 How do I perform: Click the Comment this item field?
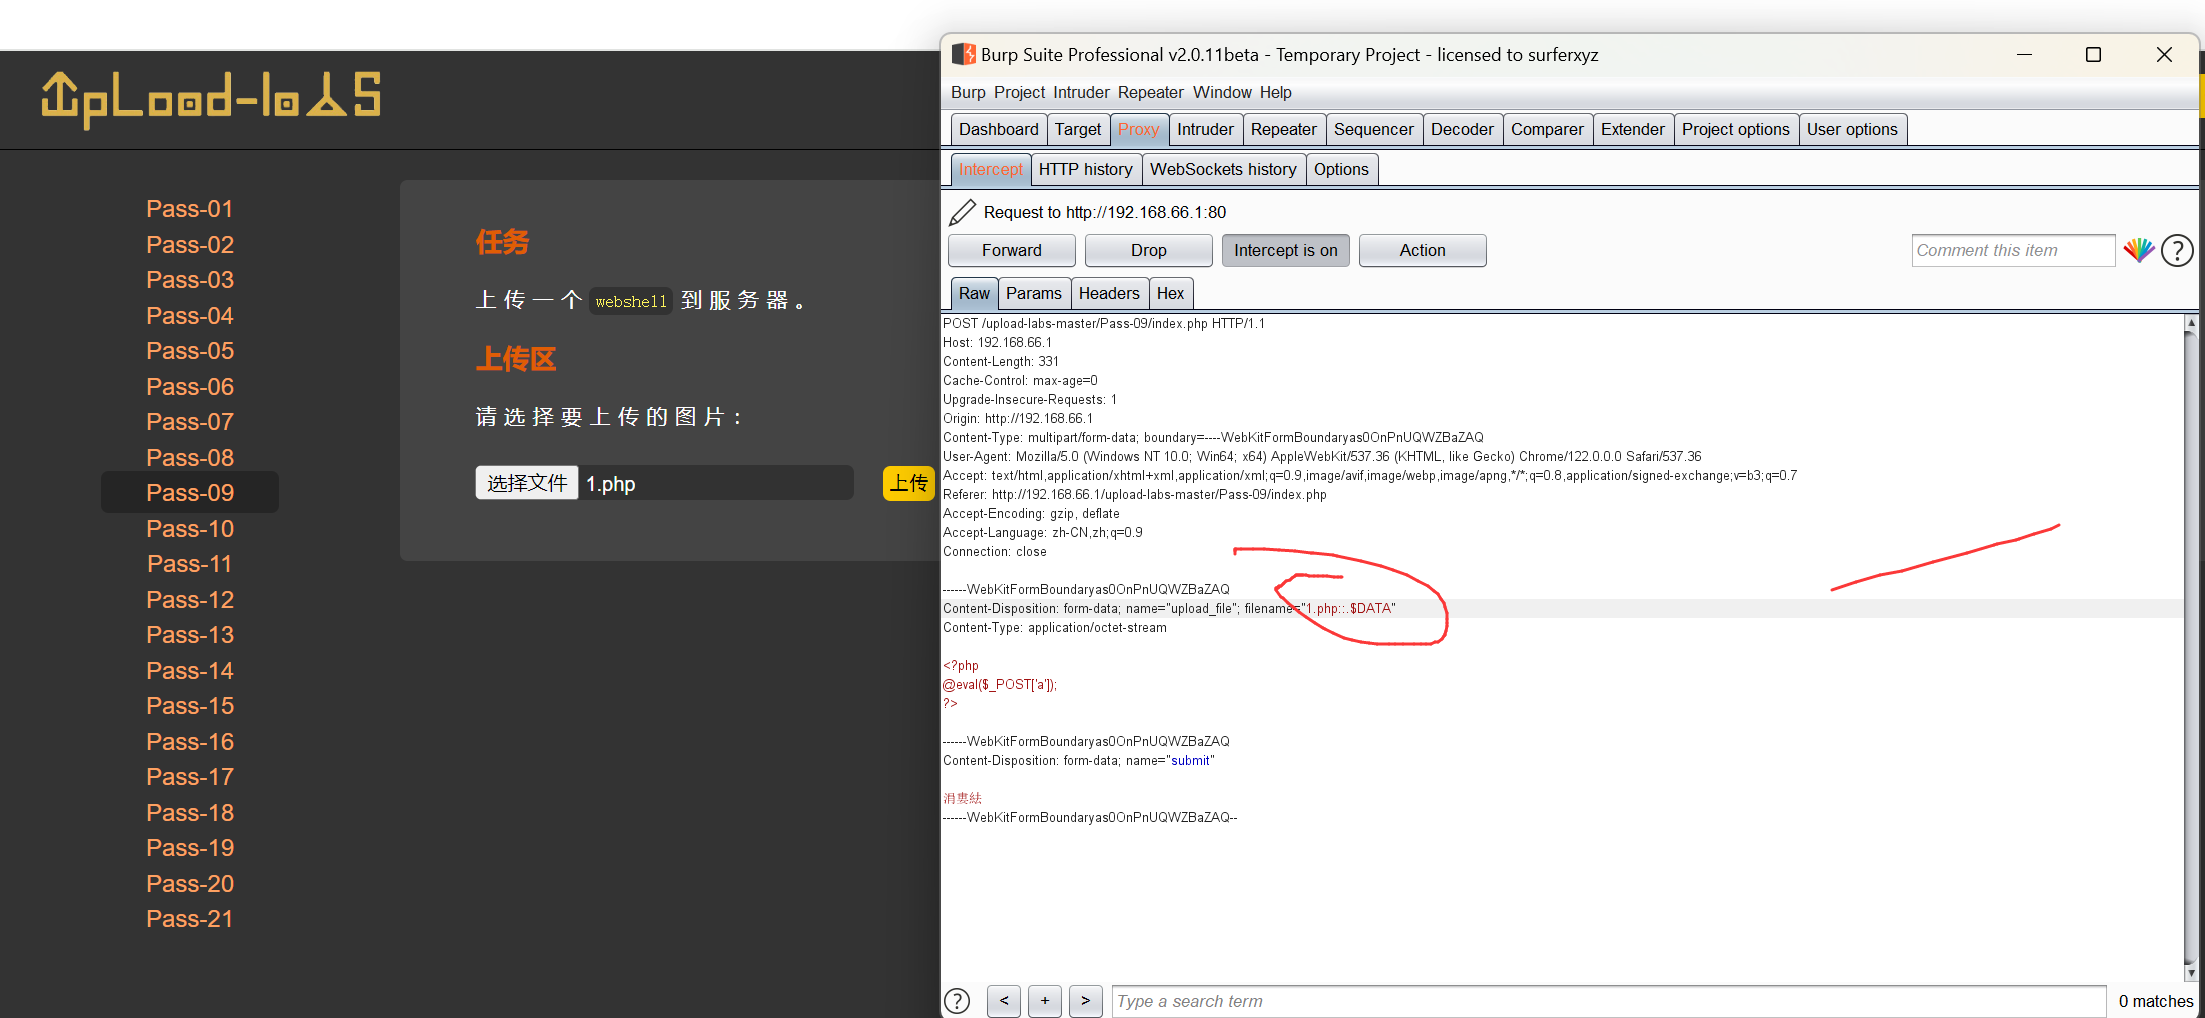[x=2013, y=250]
